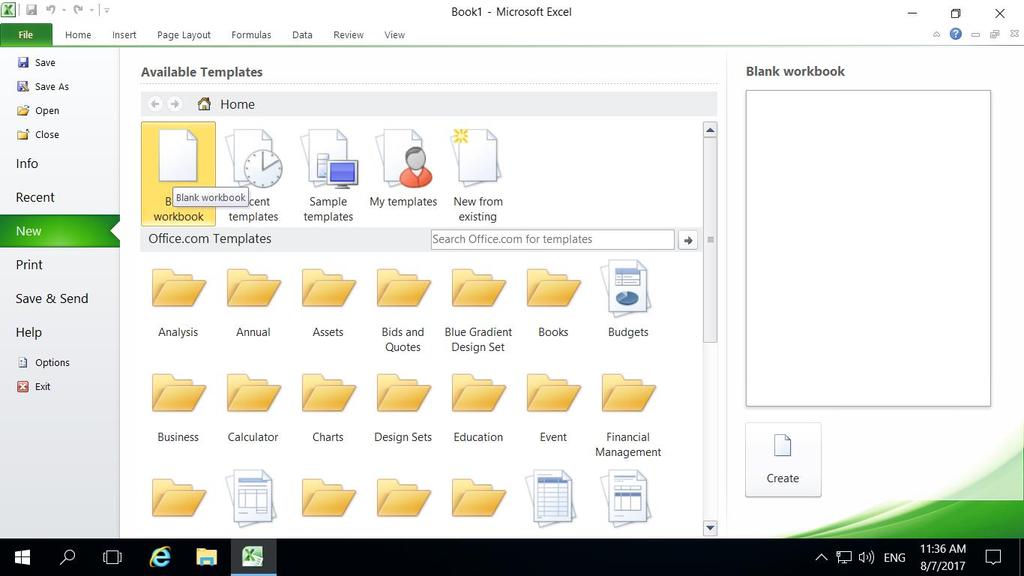Open Task View on the taskbar
The height and width of the screenshot is (576, 1024).
coord(112,557)
